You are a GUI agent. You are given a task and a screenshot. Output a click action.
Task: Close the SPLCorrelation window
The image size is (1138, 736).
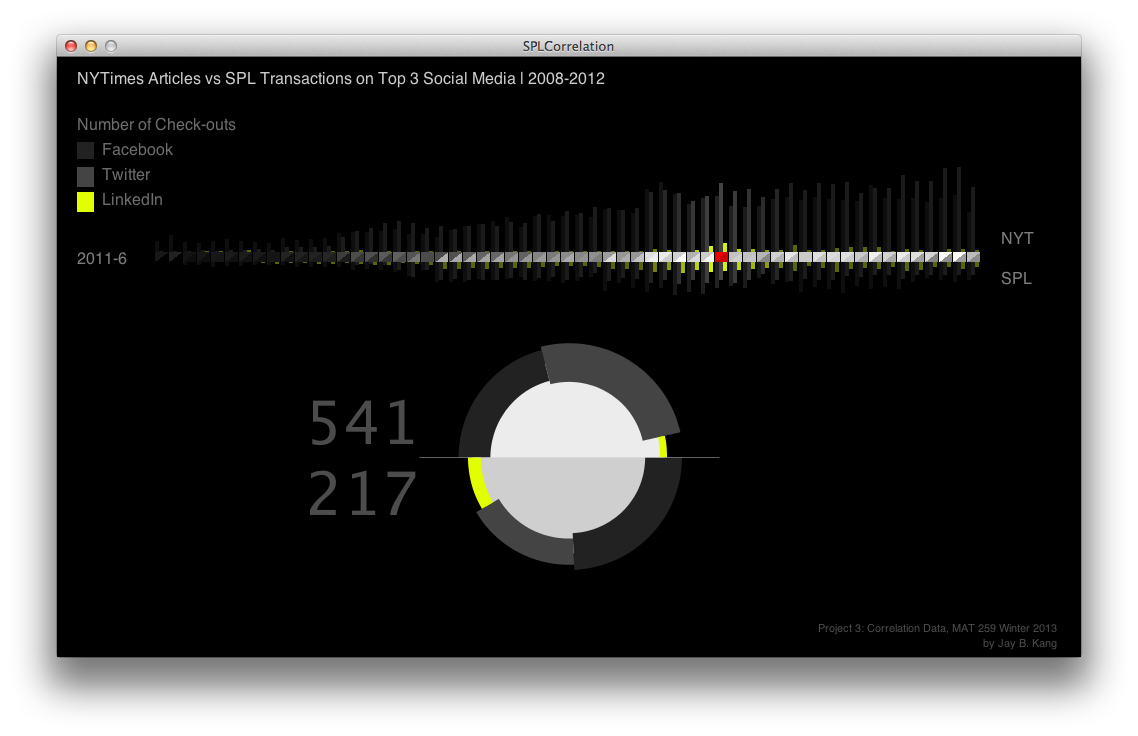click(71, 46)
